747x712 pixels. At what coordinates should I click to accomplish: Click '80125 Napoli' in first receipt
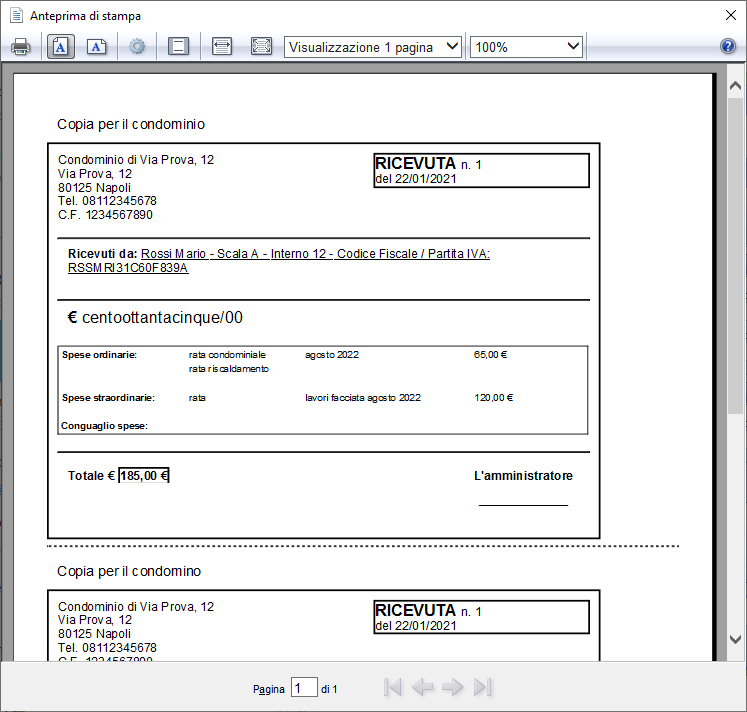[94, 188]
